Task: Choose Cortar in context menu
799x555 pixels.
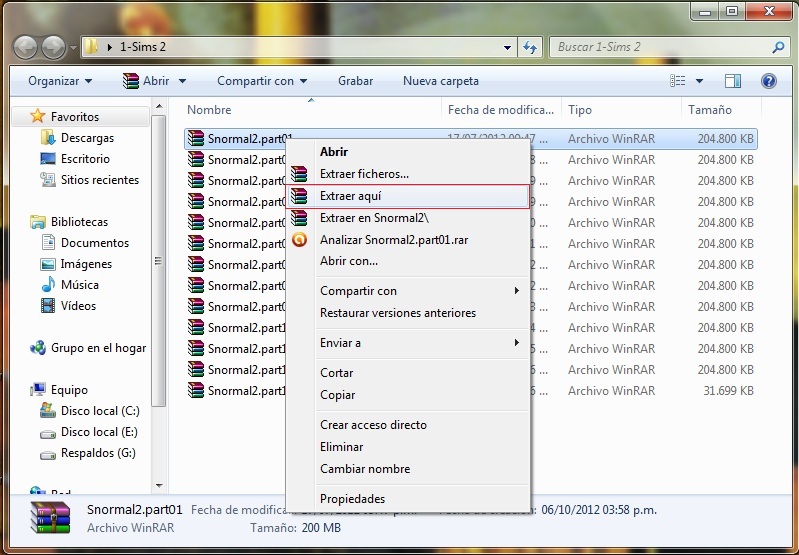Action: (408, 373)
